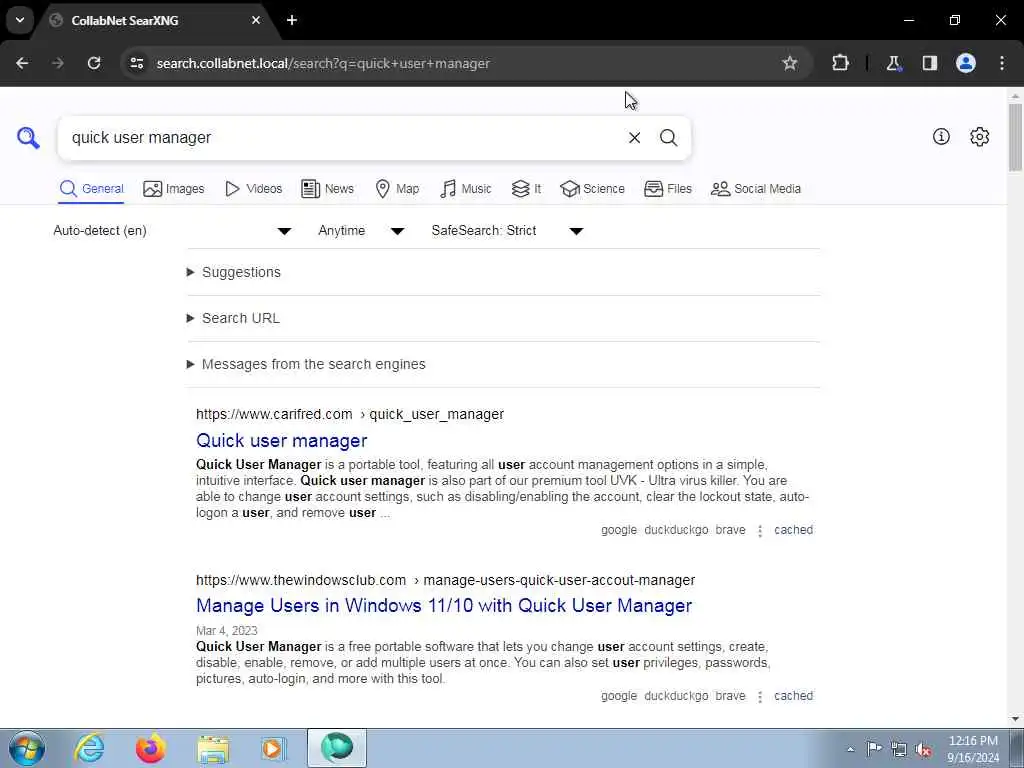
Task: Show hidden tray icons arrow
Action: (850, 749)
